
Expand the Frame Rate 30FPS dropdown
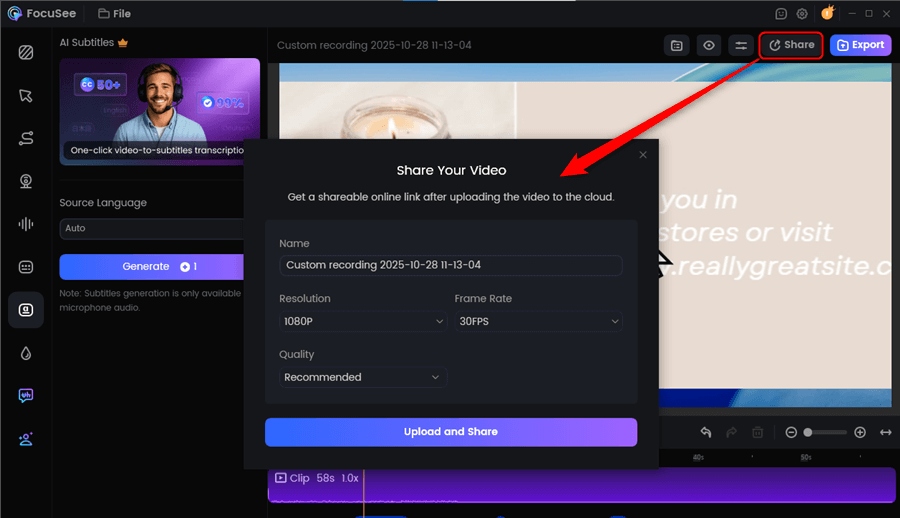(538, 321)
